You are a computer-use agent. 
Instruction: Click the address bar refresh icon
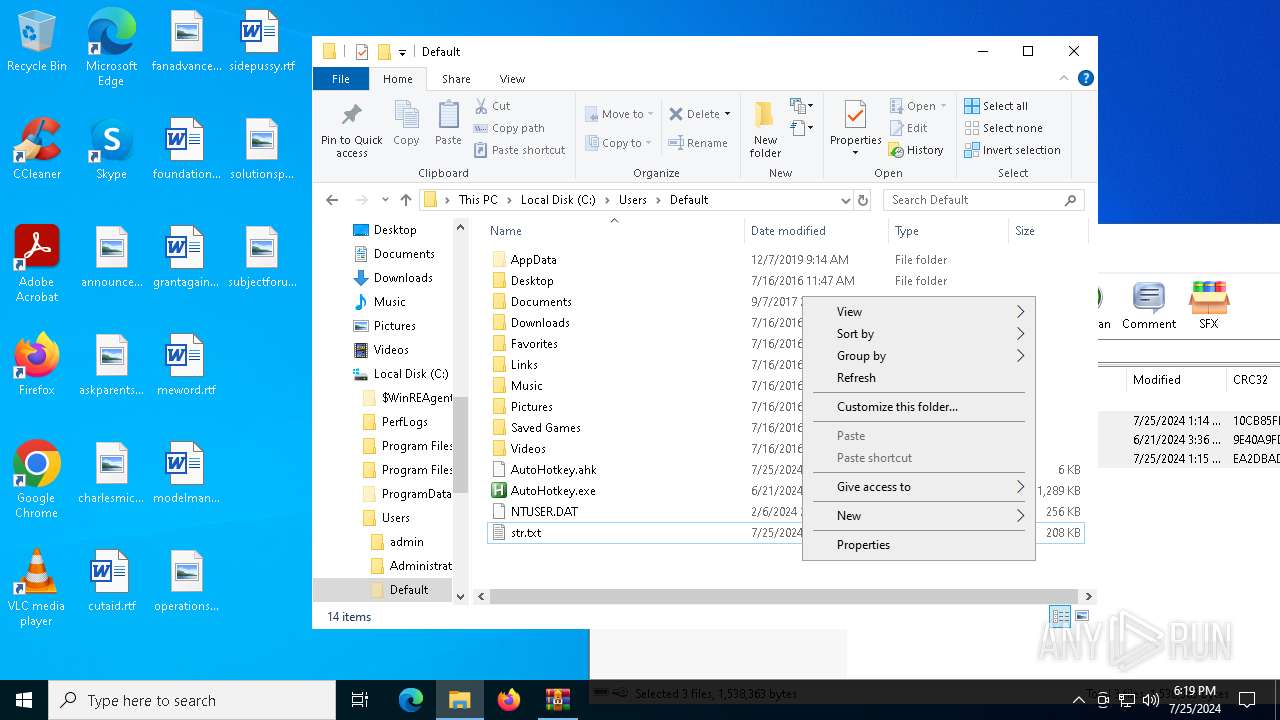tap(864, 200)
